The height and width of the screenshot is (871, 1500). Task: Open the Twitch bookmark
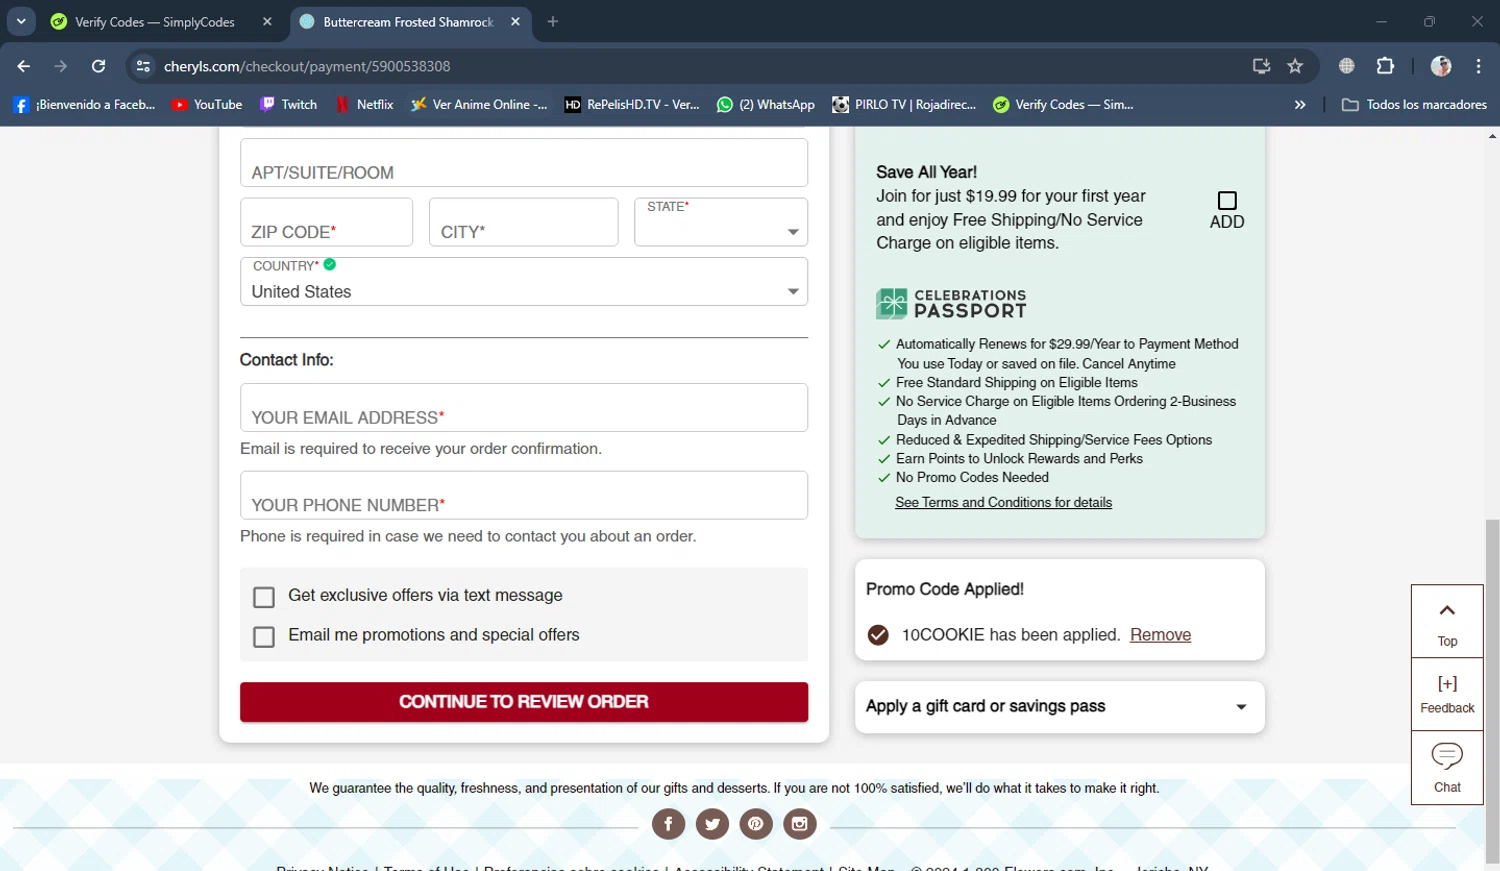(289, 104)
